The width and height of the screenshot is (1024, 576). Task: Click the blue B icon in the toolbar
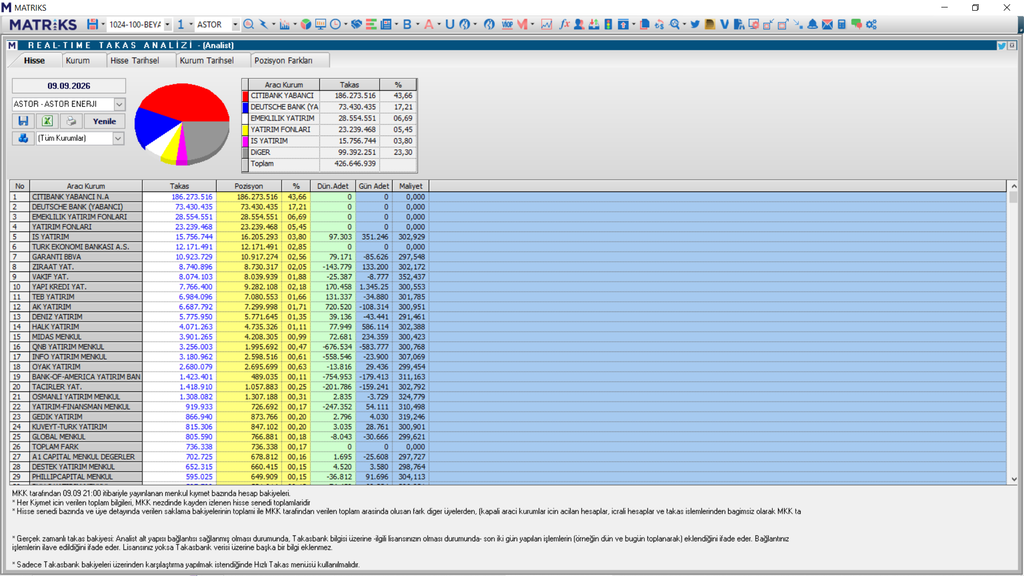click(407, 24)
